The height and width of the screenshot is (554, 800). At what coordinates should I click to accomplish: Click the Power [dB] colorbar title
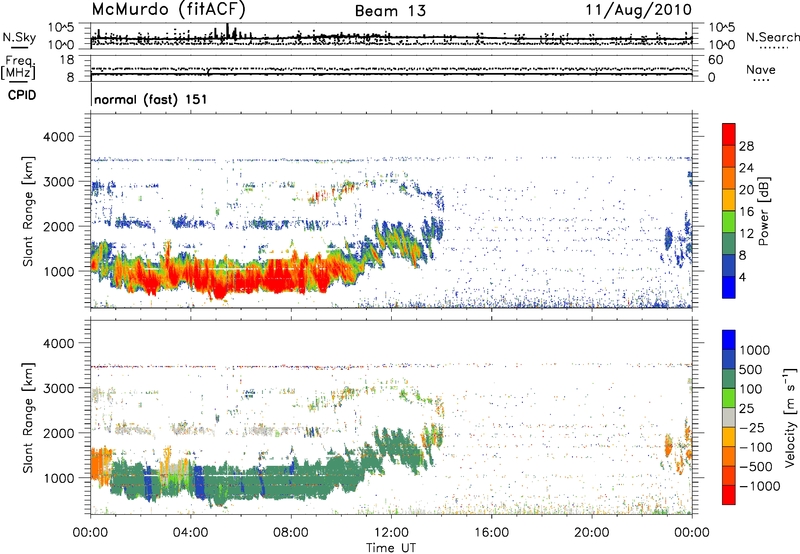click(x=763, y=211)
